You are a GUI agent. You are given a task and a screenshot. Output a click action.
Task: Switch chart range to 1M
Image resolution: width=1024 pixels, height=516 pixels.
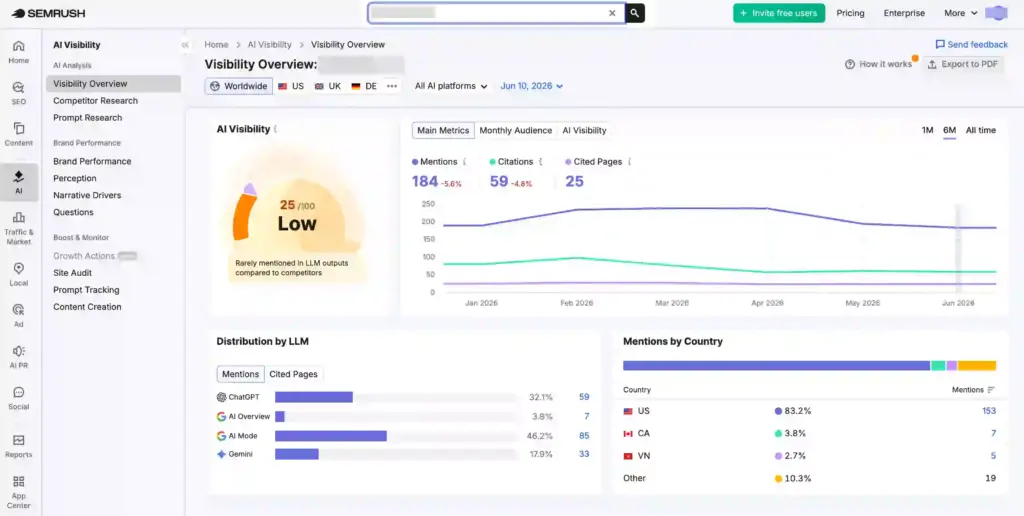[x=927, y=130]
